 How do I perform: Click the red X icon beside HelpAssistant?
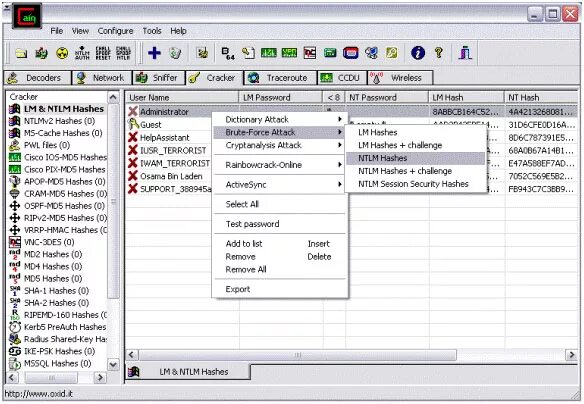[133, 137]
